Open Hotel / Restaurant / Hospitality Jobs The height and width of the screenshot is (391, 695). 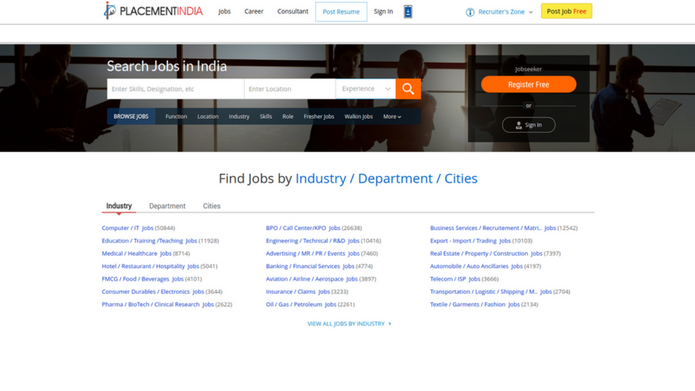click(x=150, y=266)
